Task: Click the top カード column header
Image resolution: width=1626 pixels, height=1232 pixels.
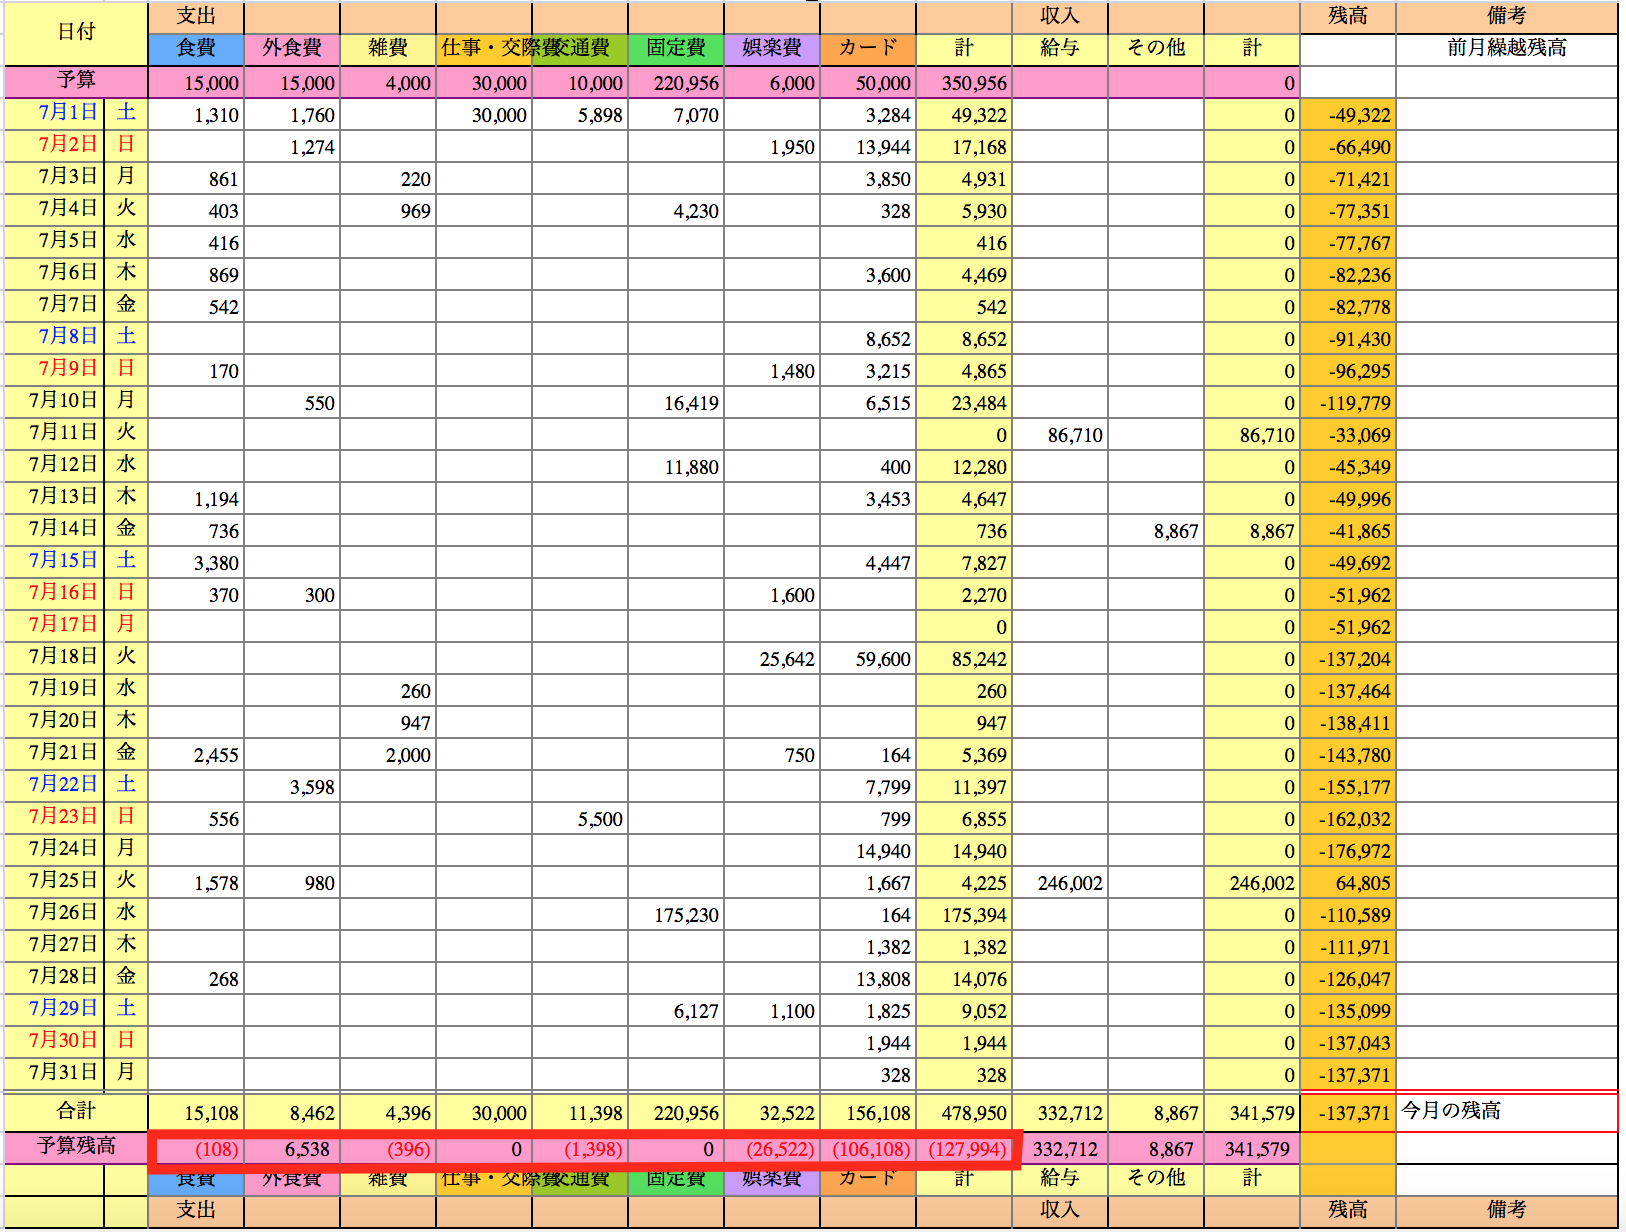Action: point(868,49)
